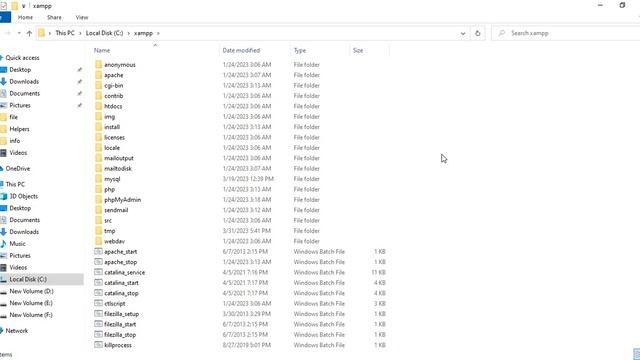This screenshot has height=360, width=640.
Task: Select the filezilla_setup batch file icon
Action: tap(98, 314)
